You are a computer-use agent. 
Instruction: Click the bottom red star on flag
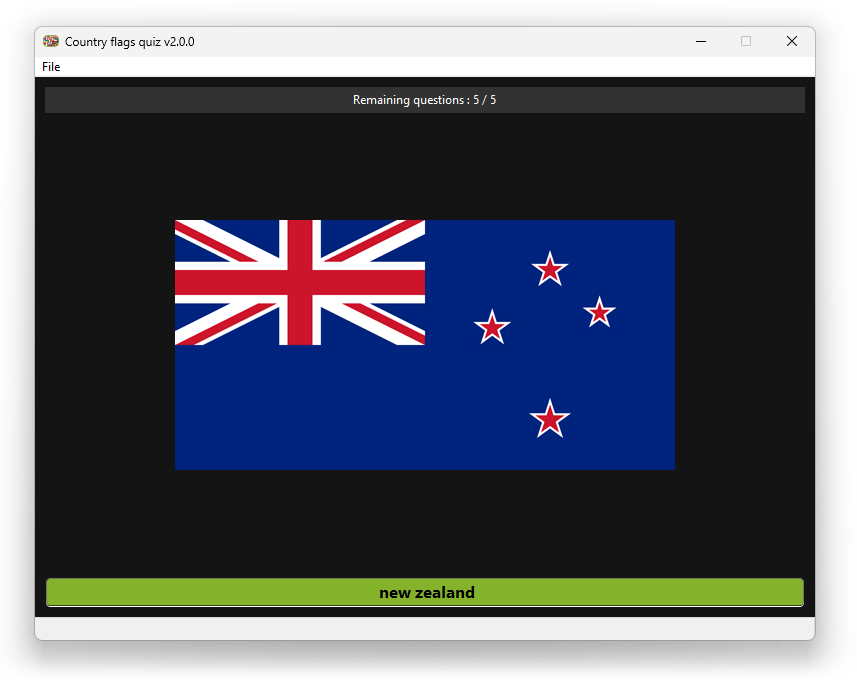(x=549, y=419)
